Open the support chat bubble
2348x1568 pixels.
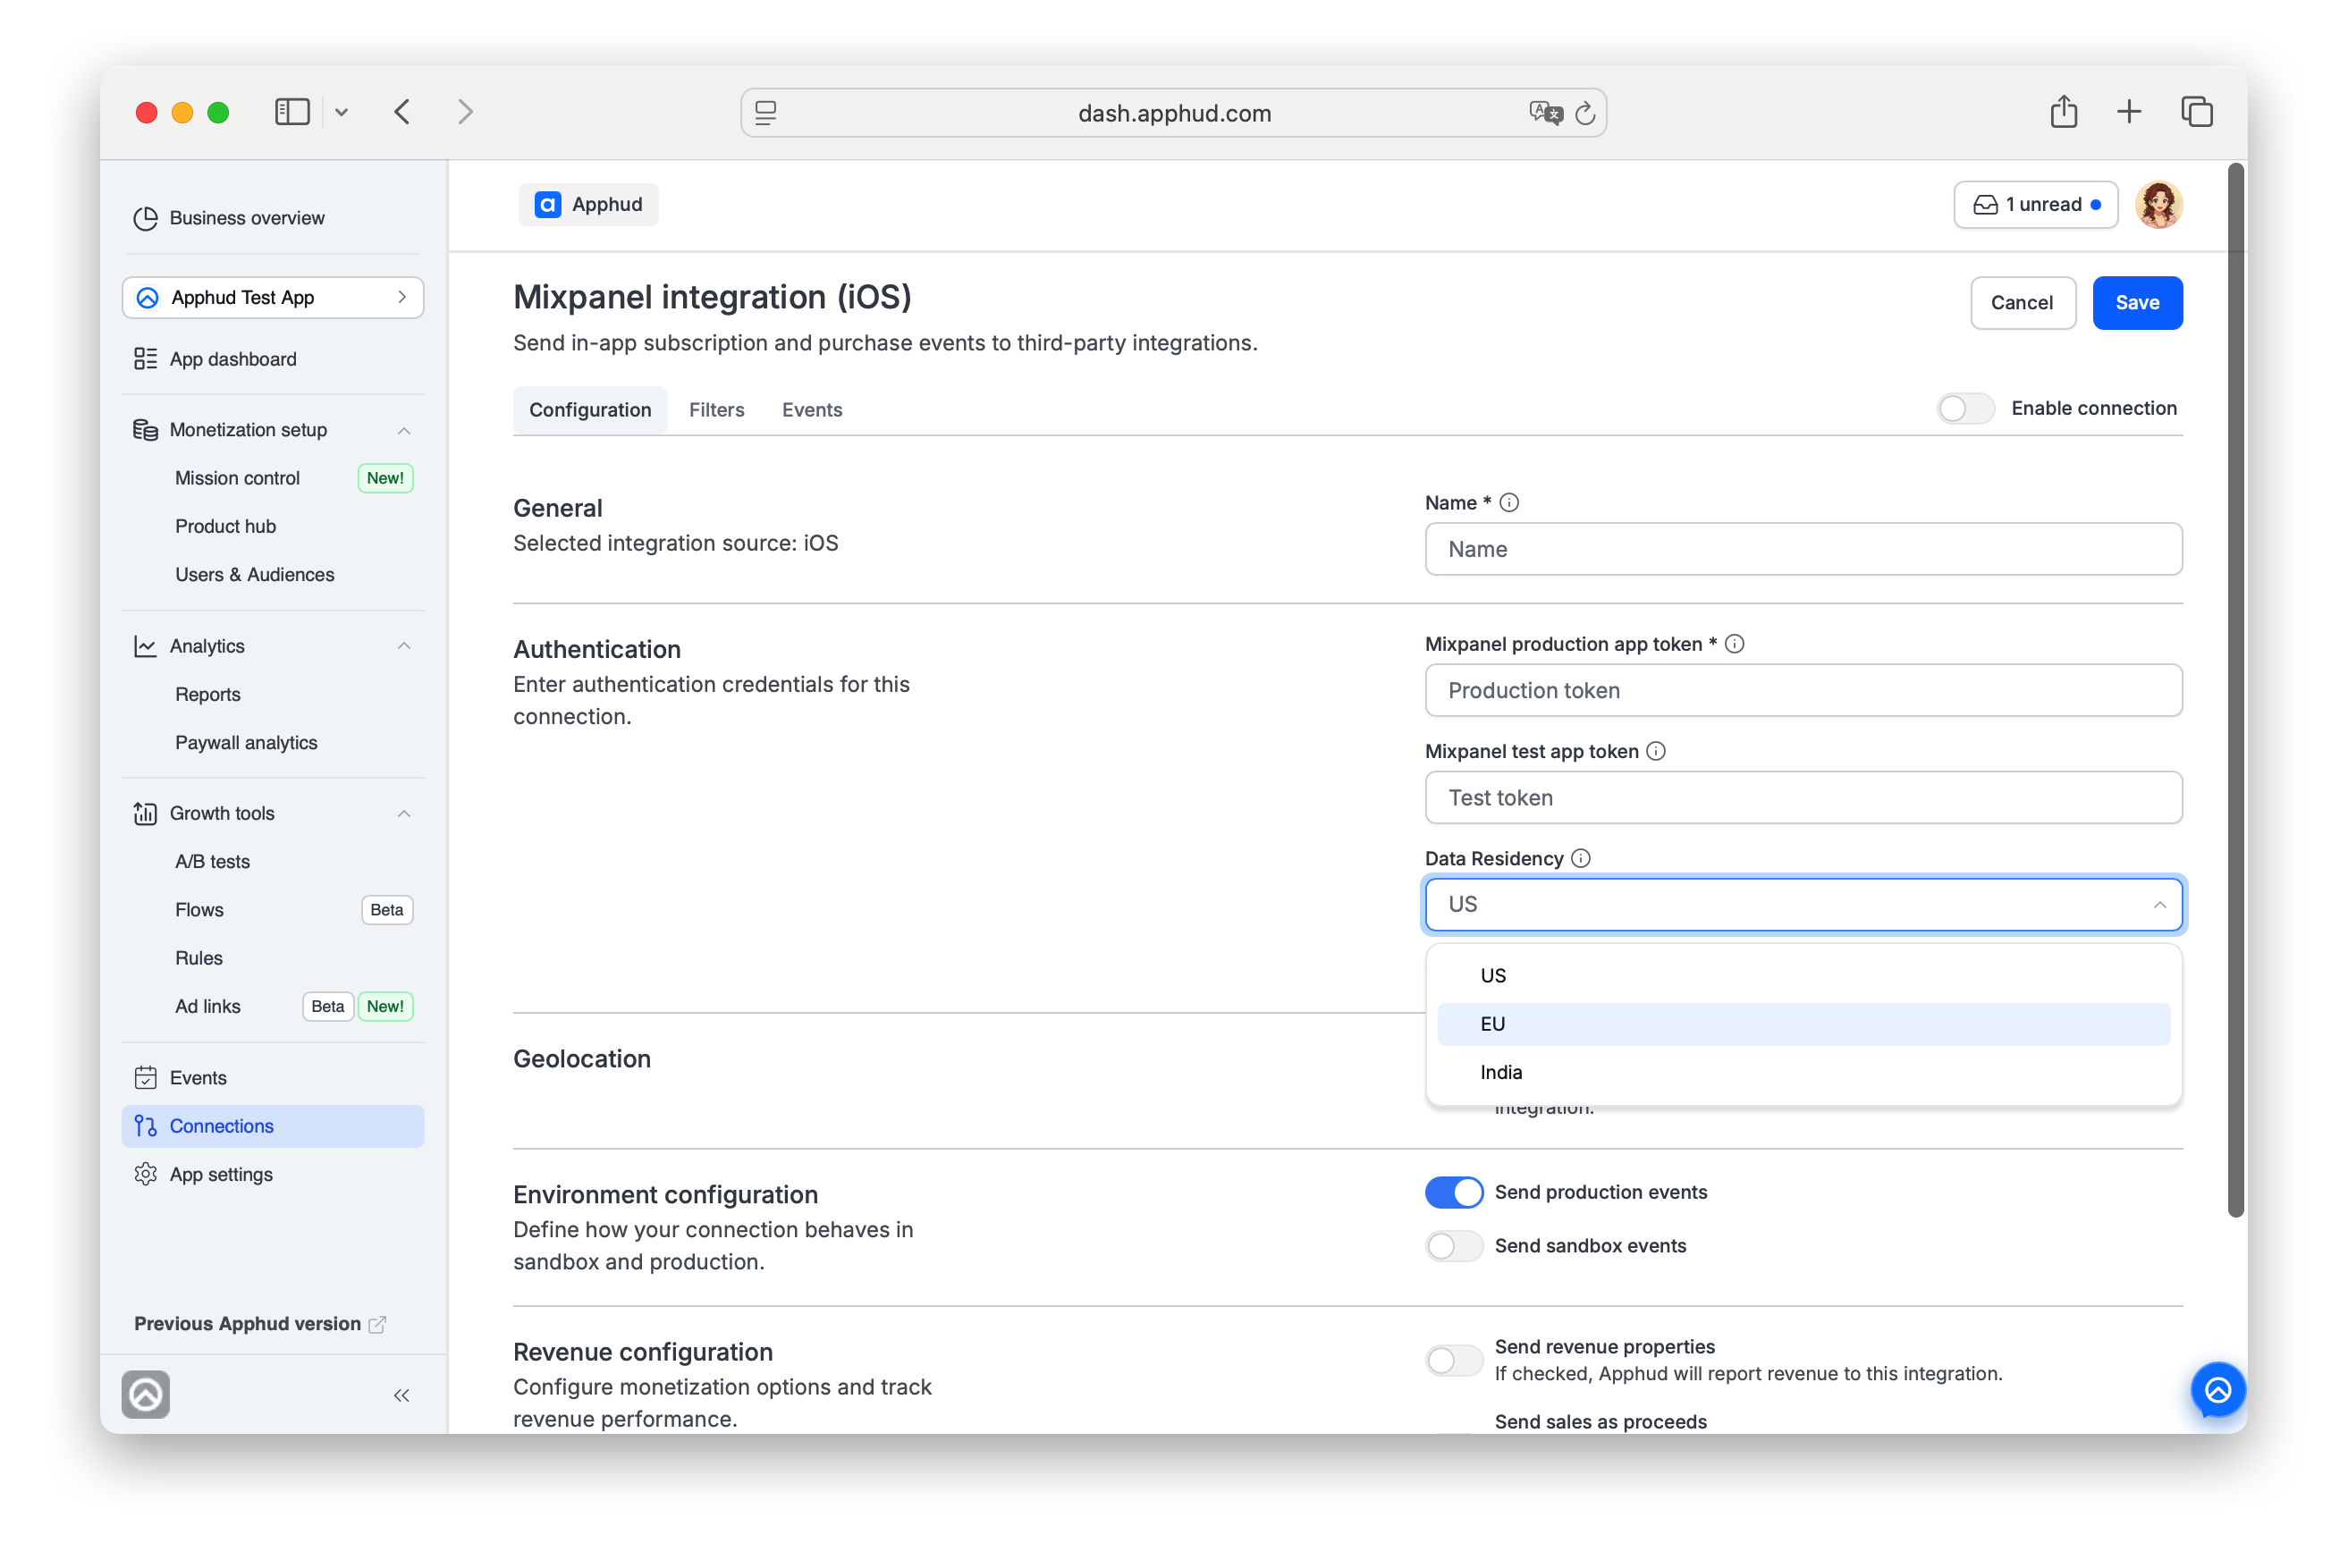(x=2217, y=1390)
